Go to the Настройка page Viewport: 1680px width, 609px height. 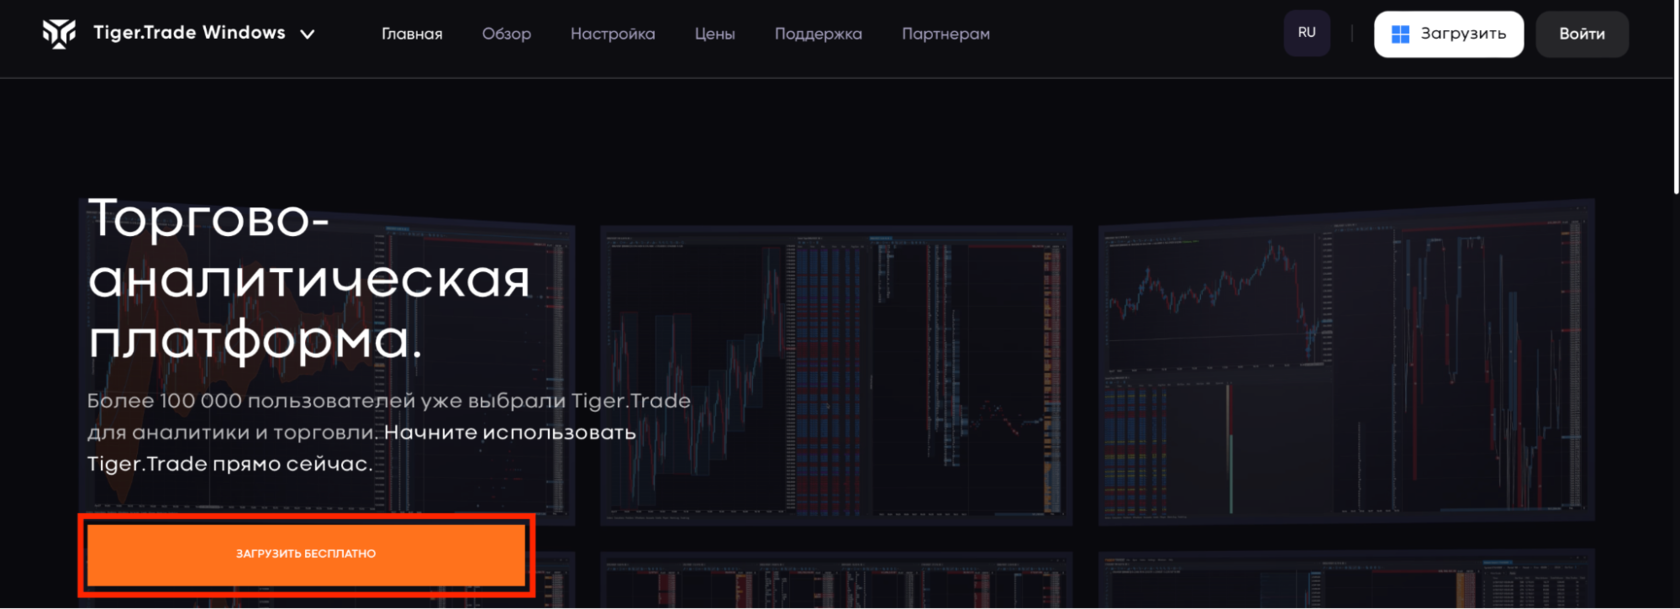coord(613,34)
